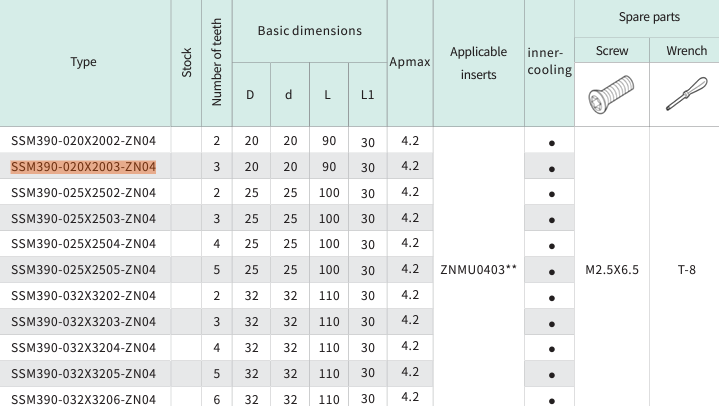This screenshot has height=406, width=719.
Task: Select the SSM390-020X2002-ZN04 type cell
Action: (84, 141)
